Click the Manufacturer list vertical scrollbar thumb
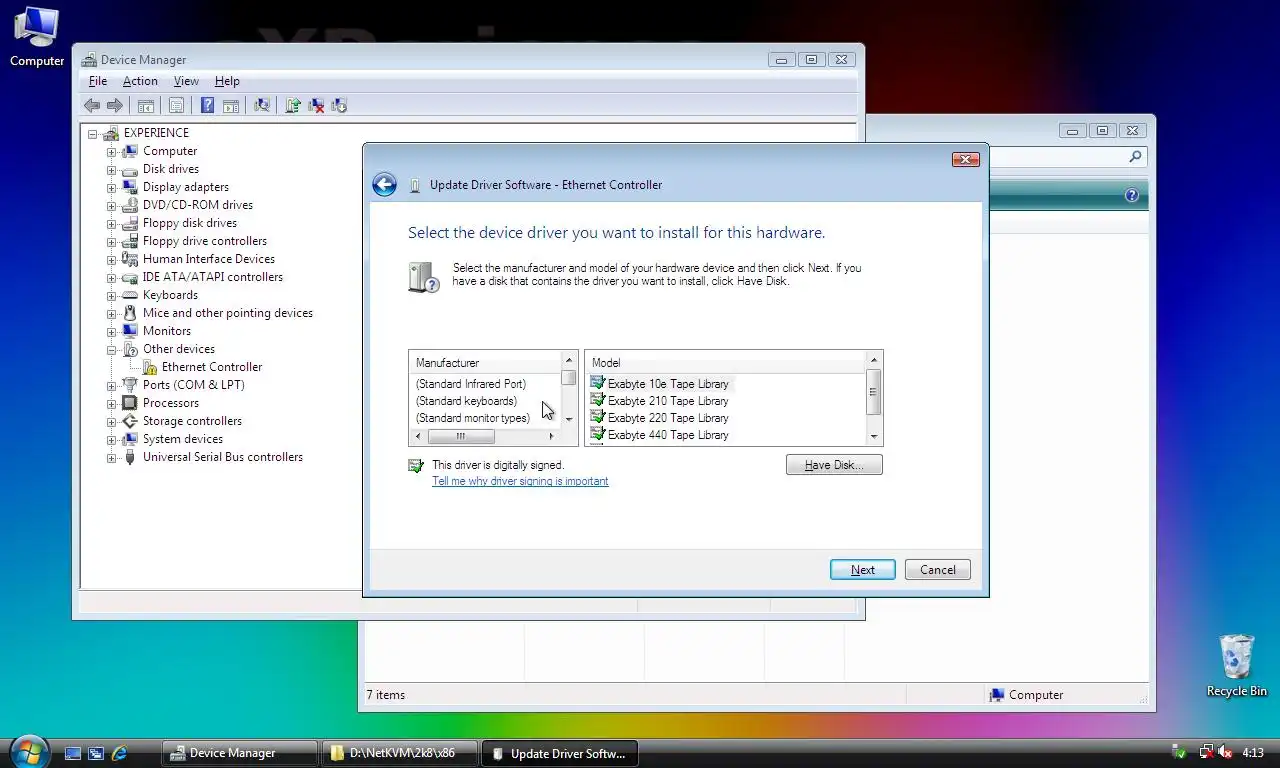The image size is (1280, 768). [569, 377]
